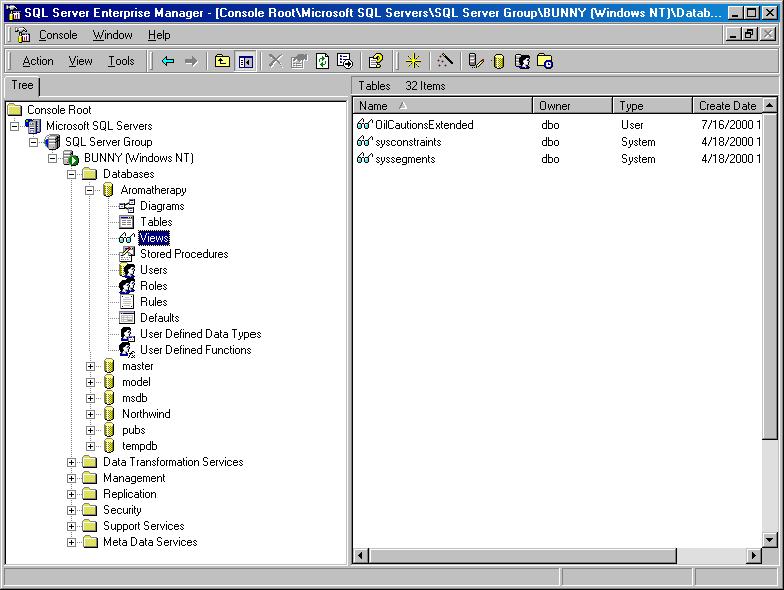This screenshot has width=784, height=590.
Task: Select the Stored Procedures node icon
Action: point(127,254)
